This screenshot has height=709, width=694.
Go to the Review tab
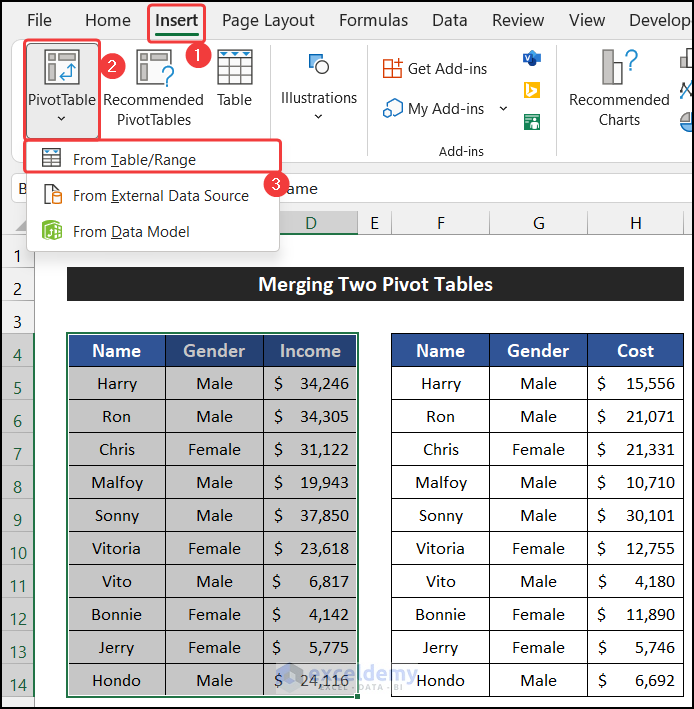click(518, 20)
